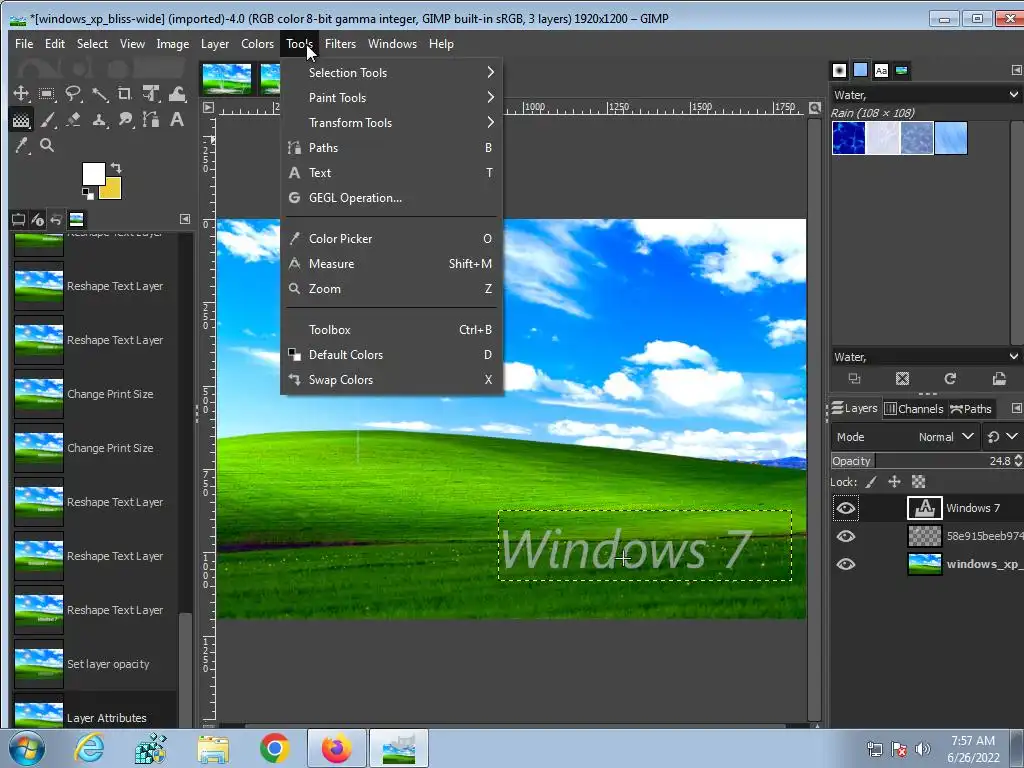Toggle lock alpha channel
This screenshot has height=768, width=1024.
pos(918,482)
